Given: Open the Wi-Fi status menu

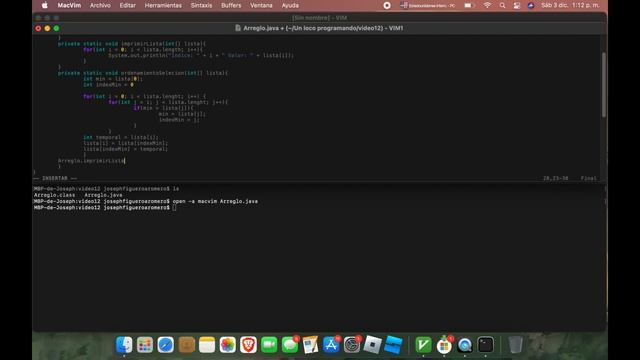Looking at the screenshot, I should coord(487,5).
